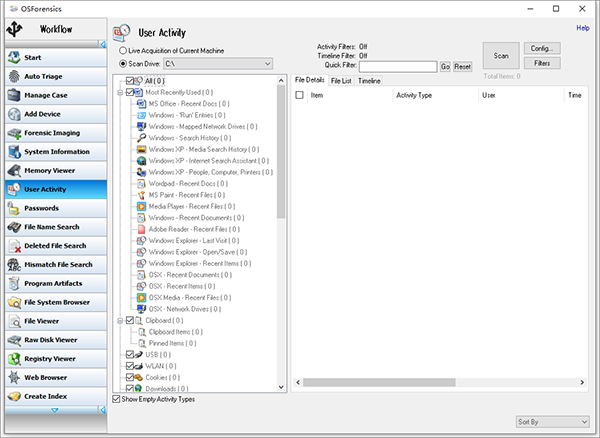Open the Scan Drive dropdown
This screenshot has height=438, width=600.
[x=266, y=63]
